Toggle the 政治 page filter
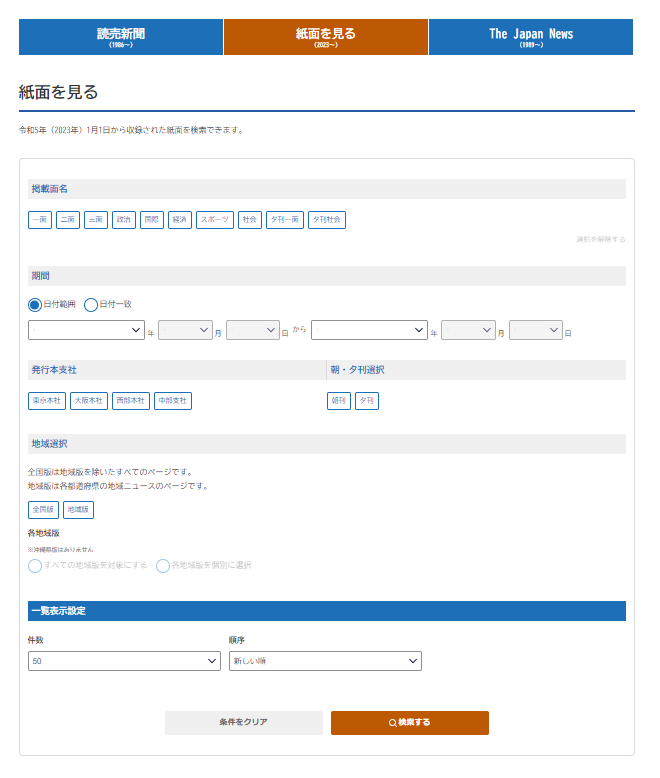 [x=124, y=220]
